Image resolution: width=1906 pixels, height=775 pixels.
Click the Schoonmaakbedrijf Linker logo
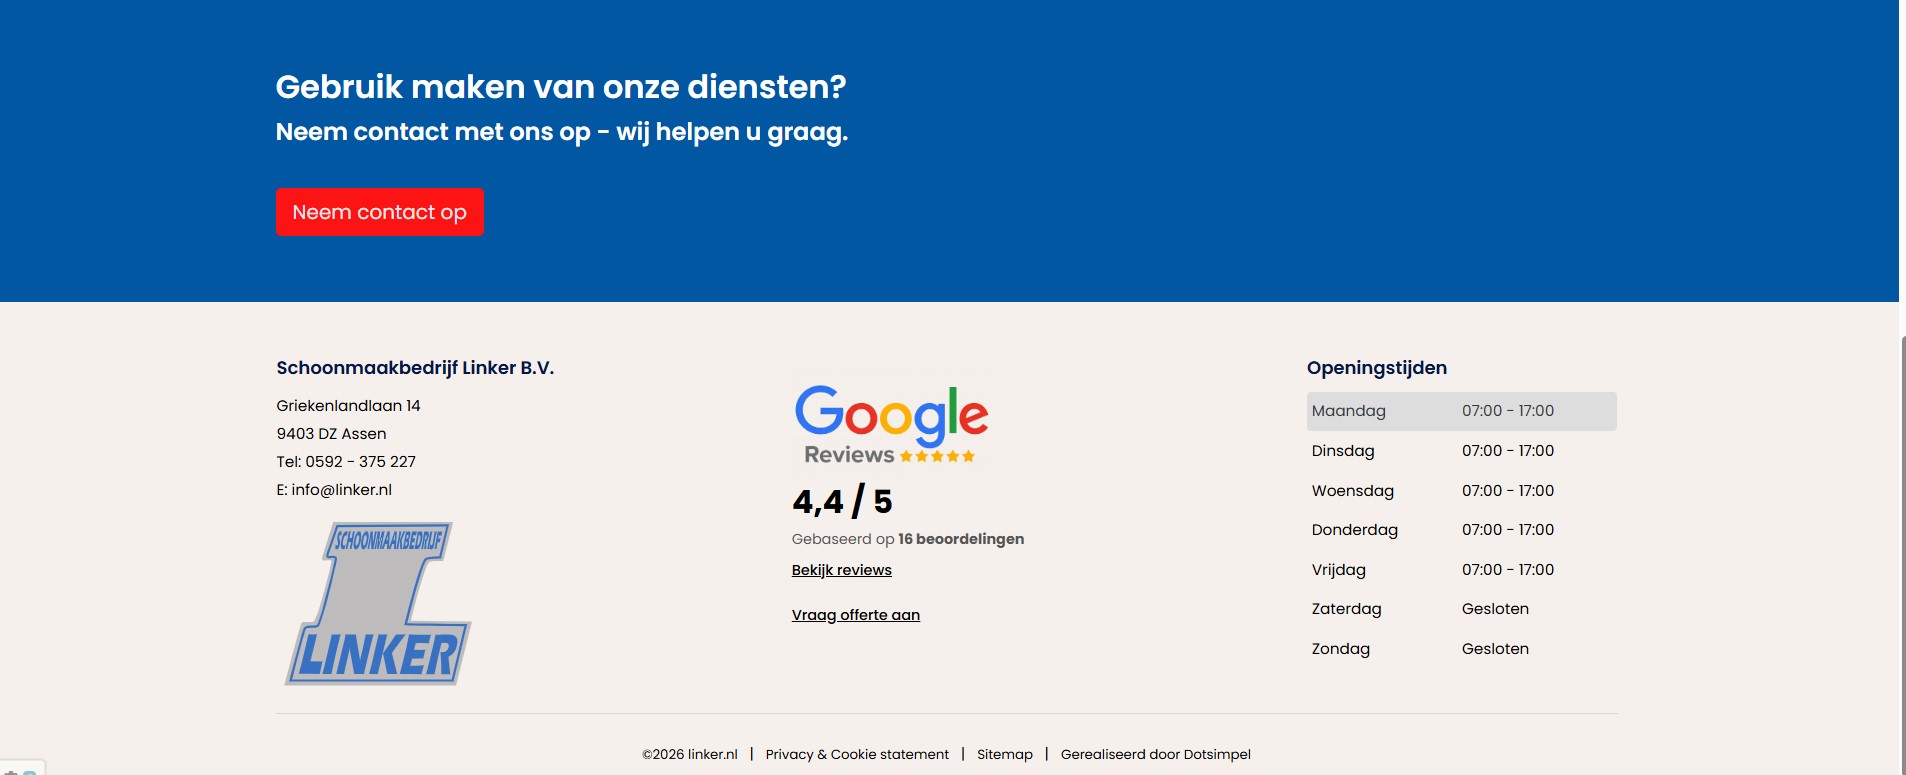[378, 604]
